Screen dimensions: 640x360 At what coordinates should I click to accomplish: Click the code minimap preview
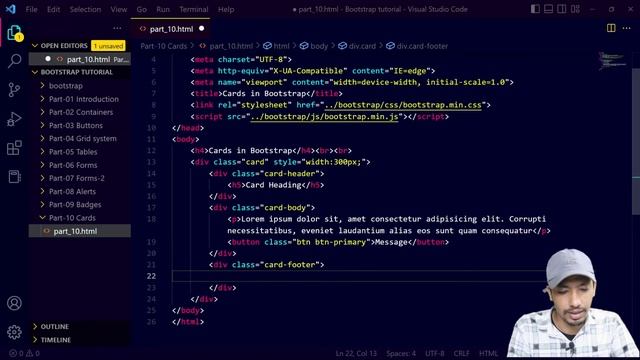612,61
